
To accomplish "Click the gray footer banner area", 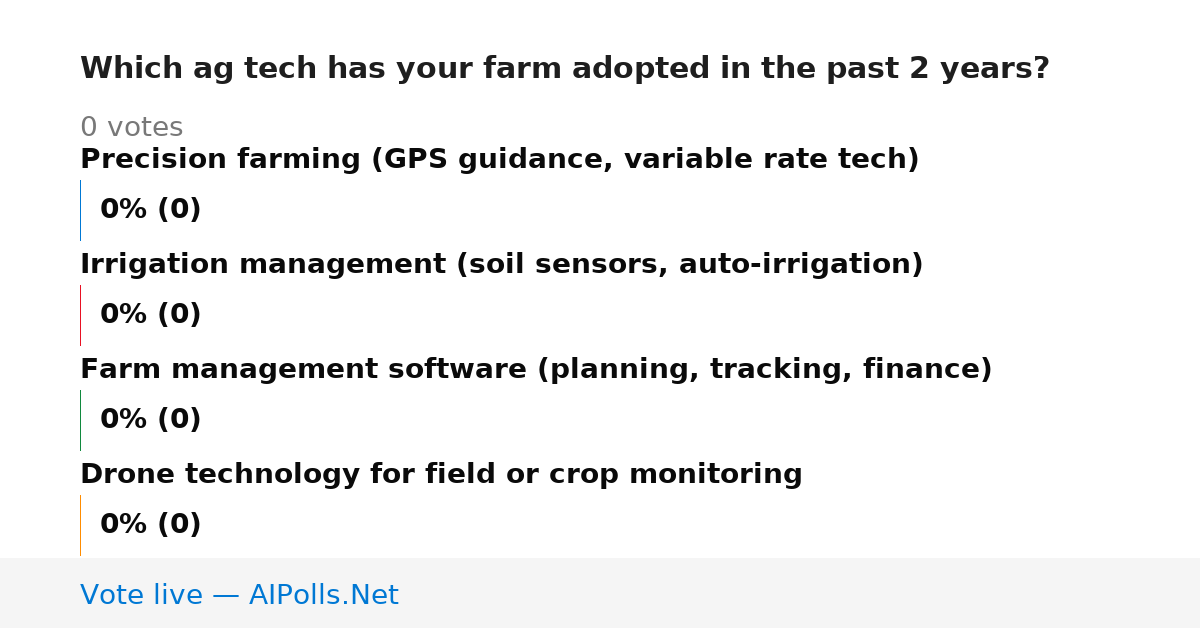I will point(600,593).
